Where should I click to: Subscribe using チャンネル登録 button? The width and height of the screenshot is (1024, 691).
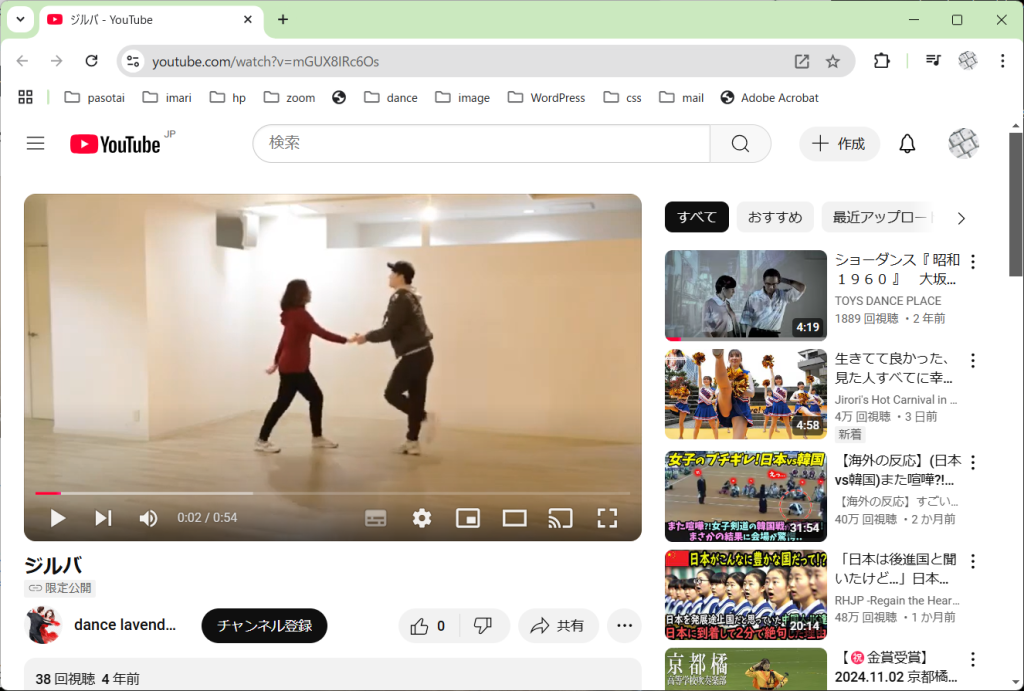264,626
